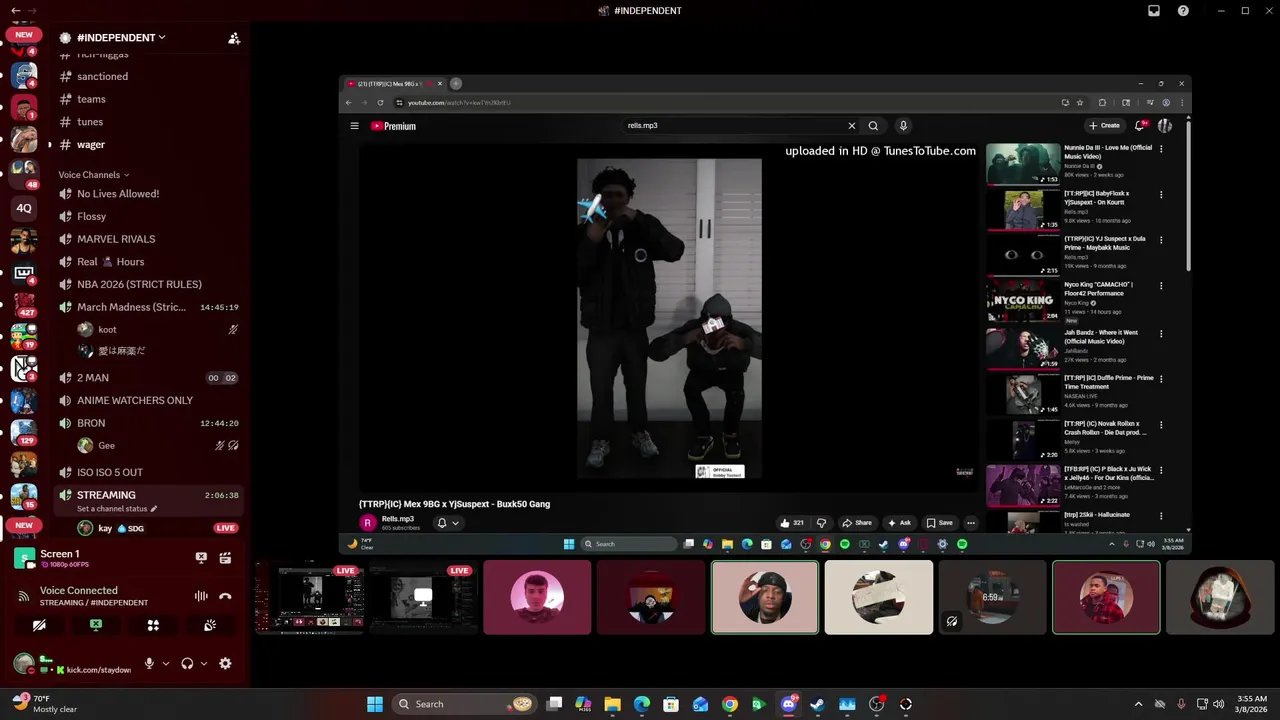Open Rells.mp3 channel name link
Image resolution: width=1280 pixels, height=720 pixels.
point(398,519)
